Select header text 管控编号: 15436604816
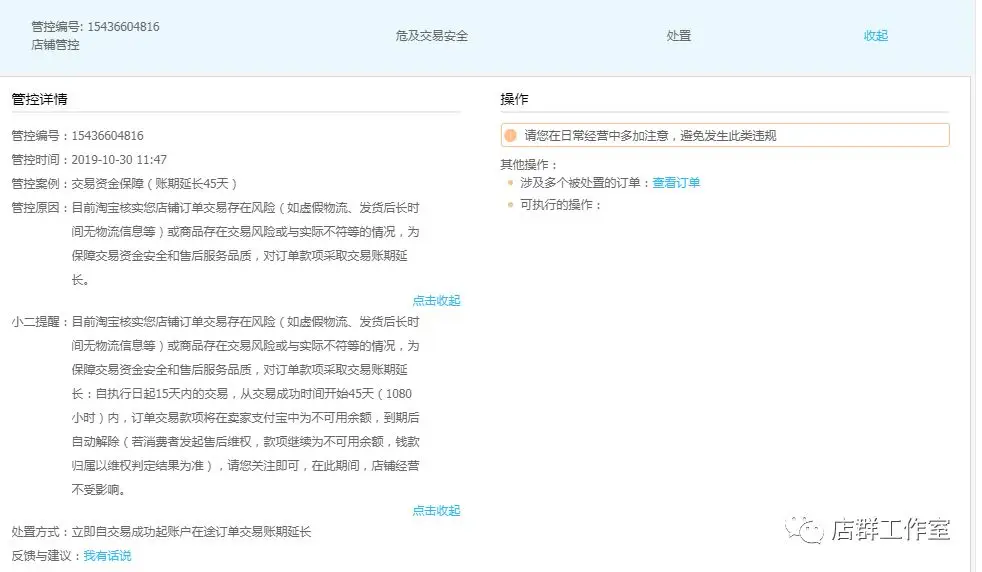The height and width of the screenshot is (572, 982). click(x=95, y=27)
